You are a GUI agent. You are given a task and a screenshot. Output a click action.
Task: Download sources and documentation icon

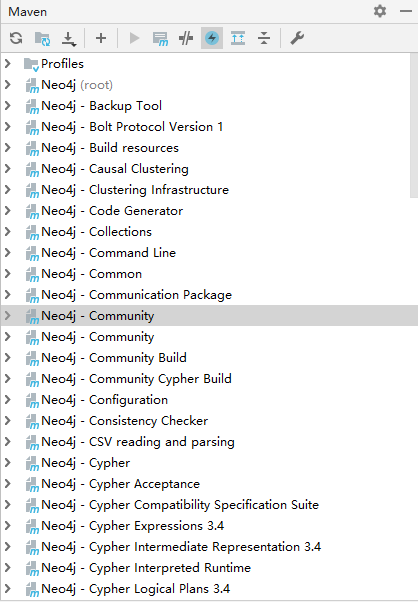click(69, 38)
